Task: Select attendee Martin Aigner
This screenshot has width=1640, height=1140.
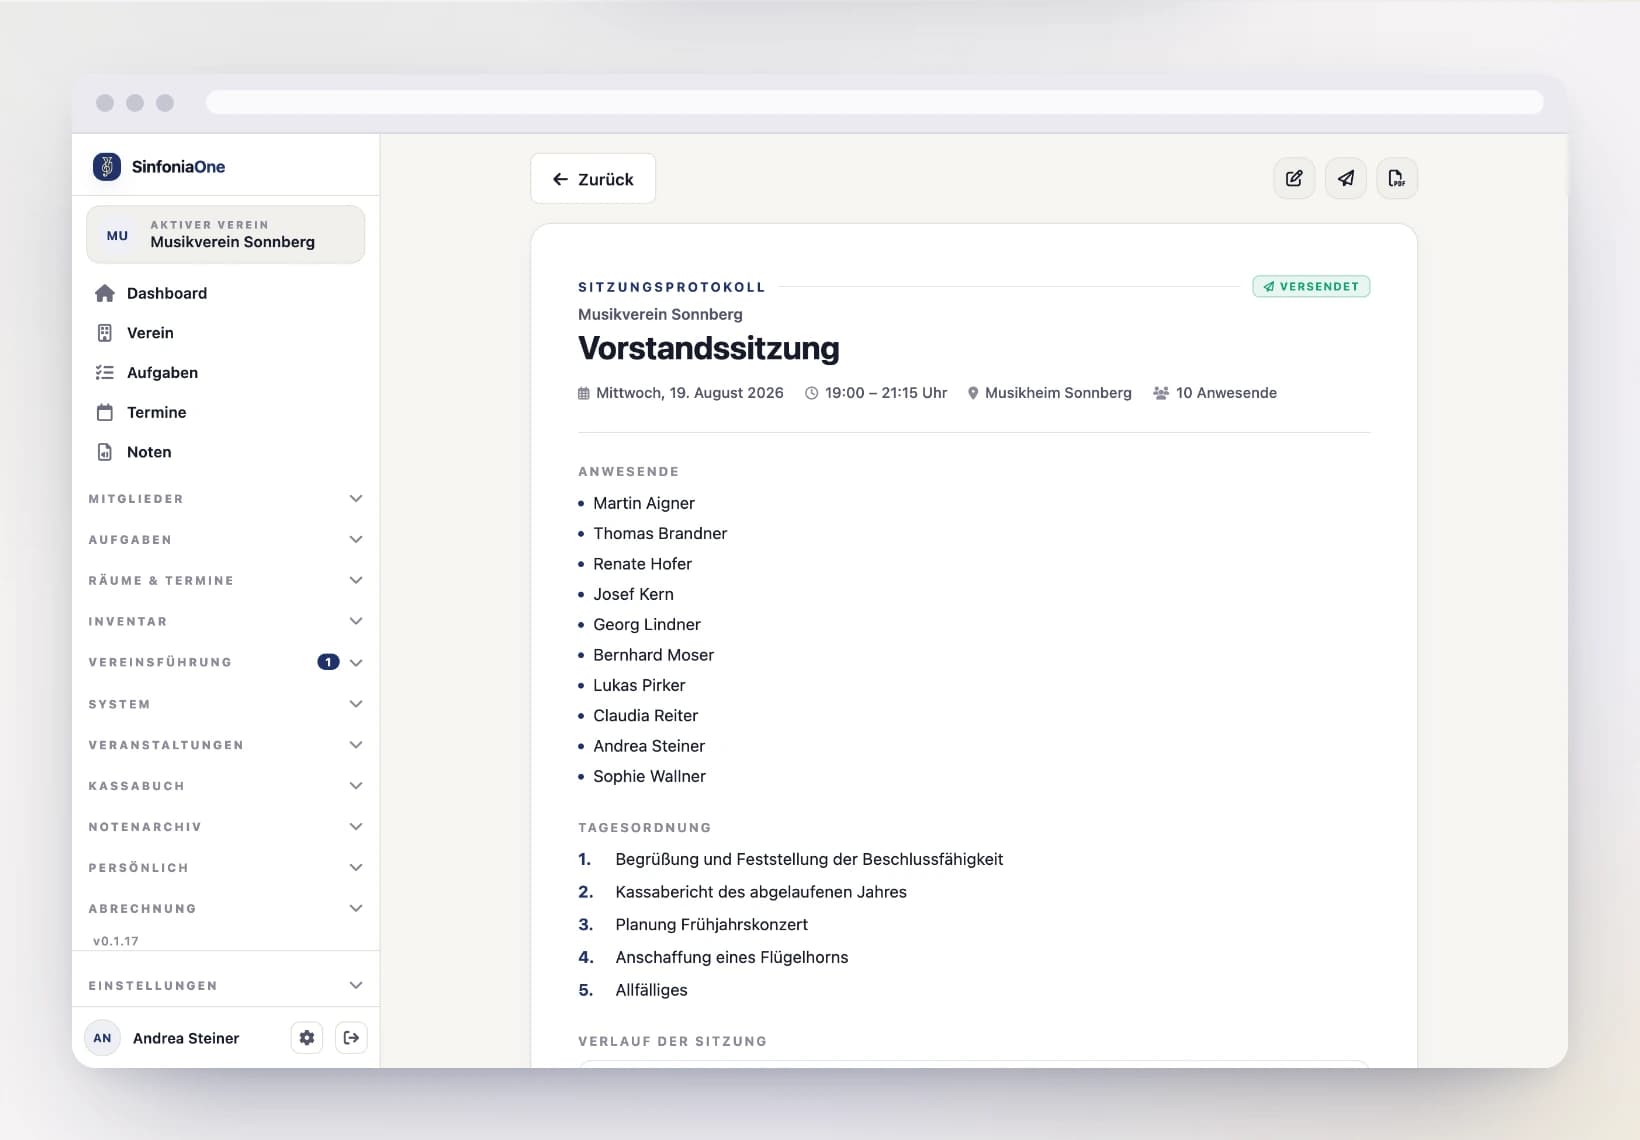Action: click(x=644, y=503)
